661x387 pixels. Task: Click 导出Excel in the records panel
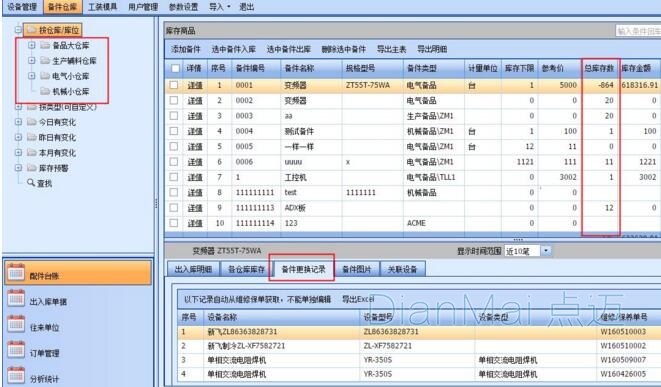pos(358,299)
